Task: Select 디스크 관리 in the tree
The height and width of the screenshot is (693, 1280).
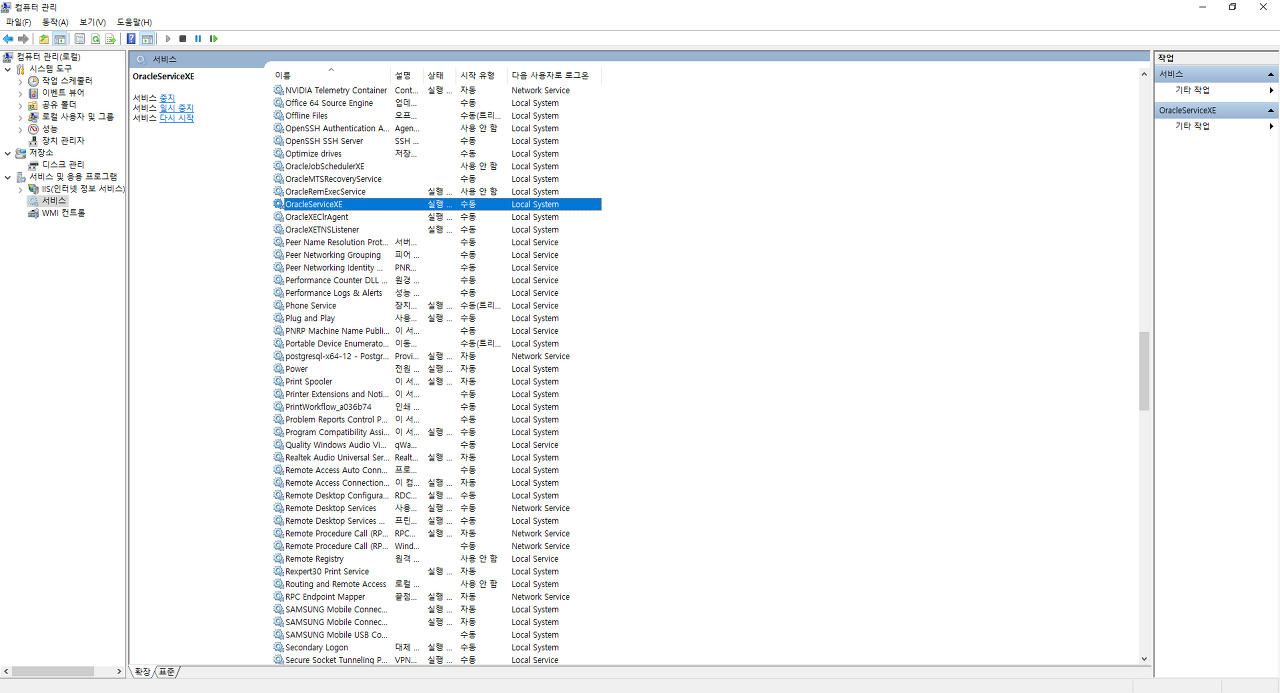Action: click(63, 165)
